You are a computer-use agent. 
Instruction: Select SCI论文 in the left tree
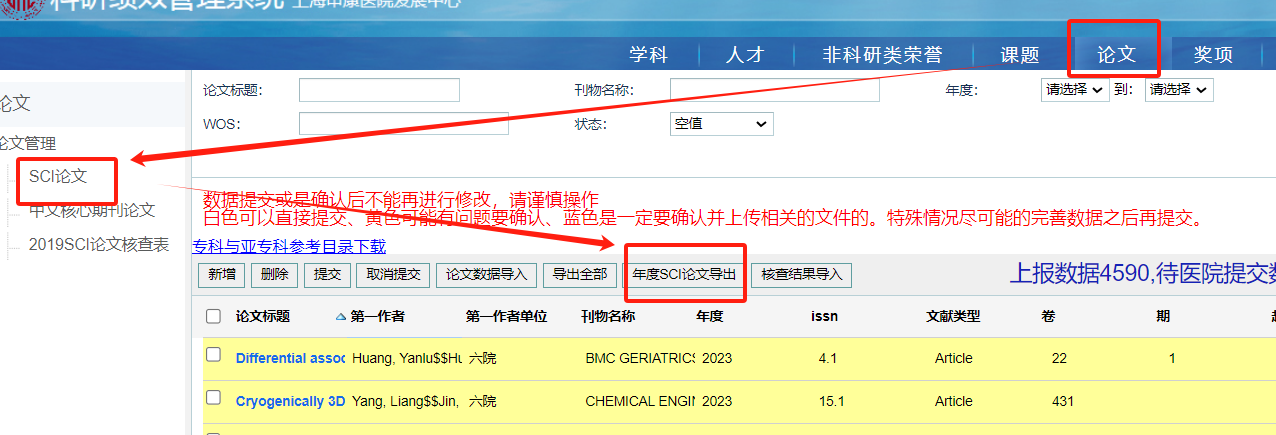pyautogui.click(x=58, y=177)
